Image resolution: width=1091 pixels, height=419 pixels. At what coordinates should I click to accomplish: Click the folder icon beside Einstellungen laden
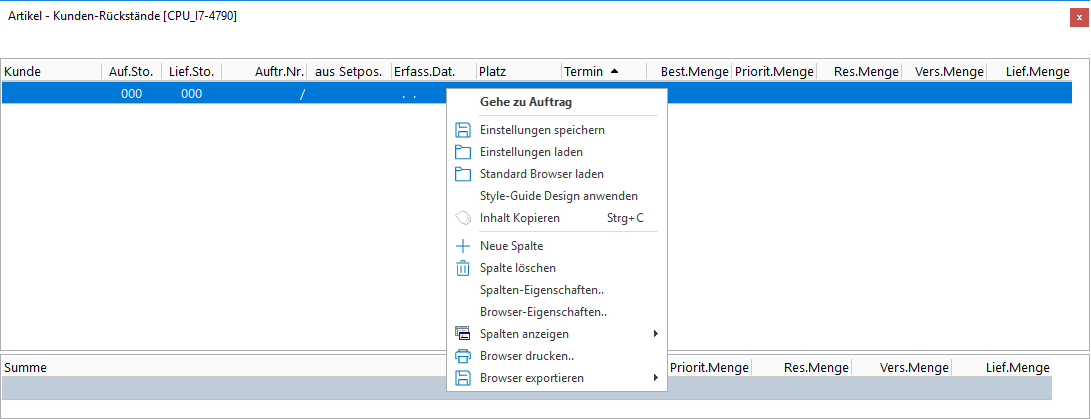(x=462, y=152)
